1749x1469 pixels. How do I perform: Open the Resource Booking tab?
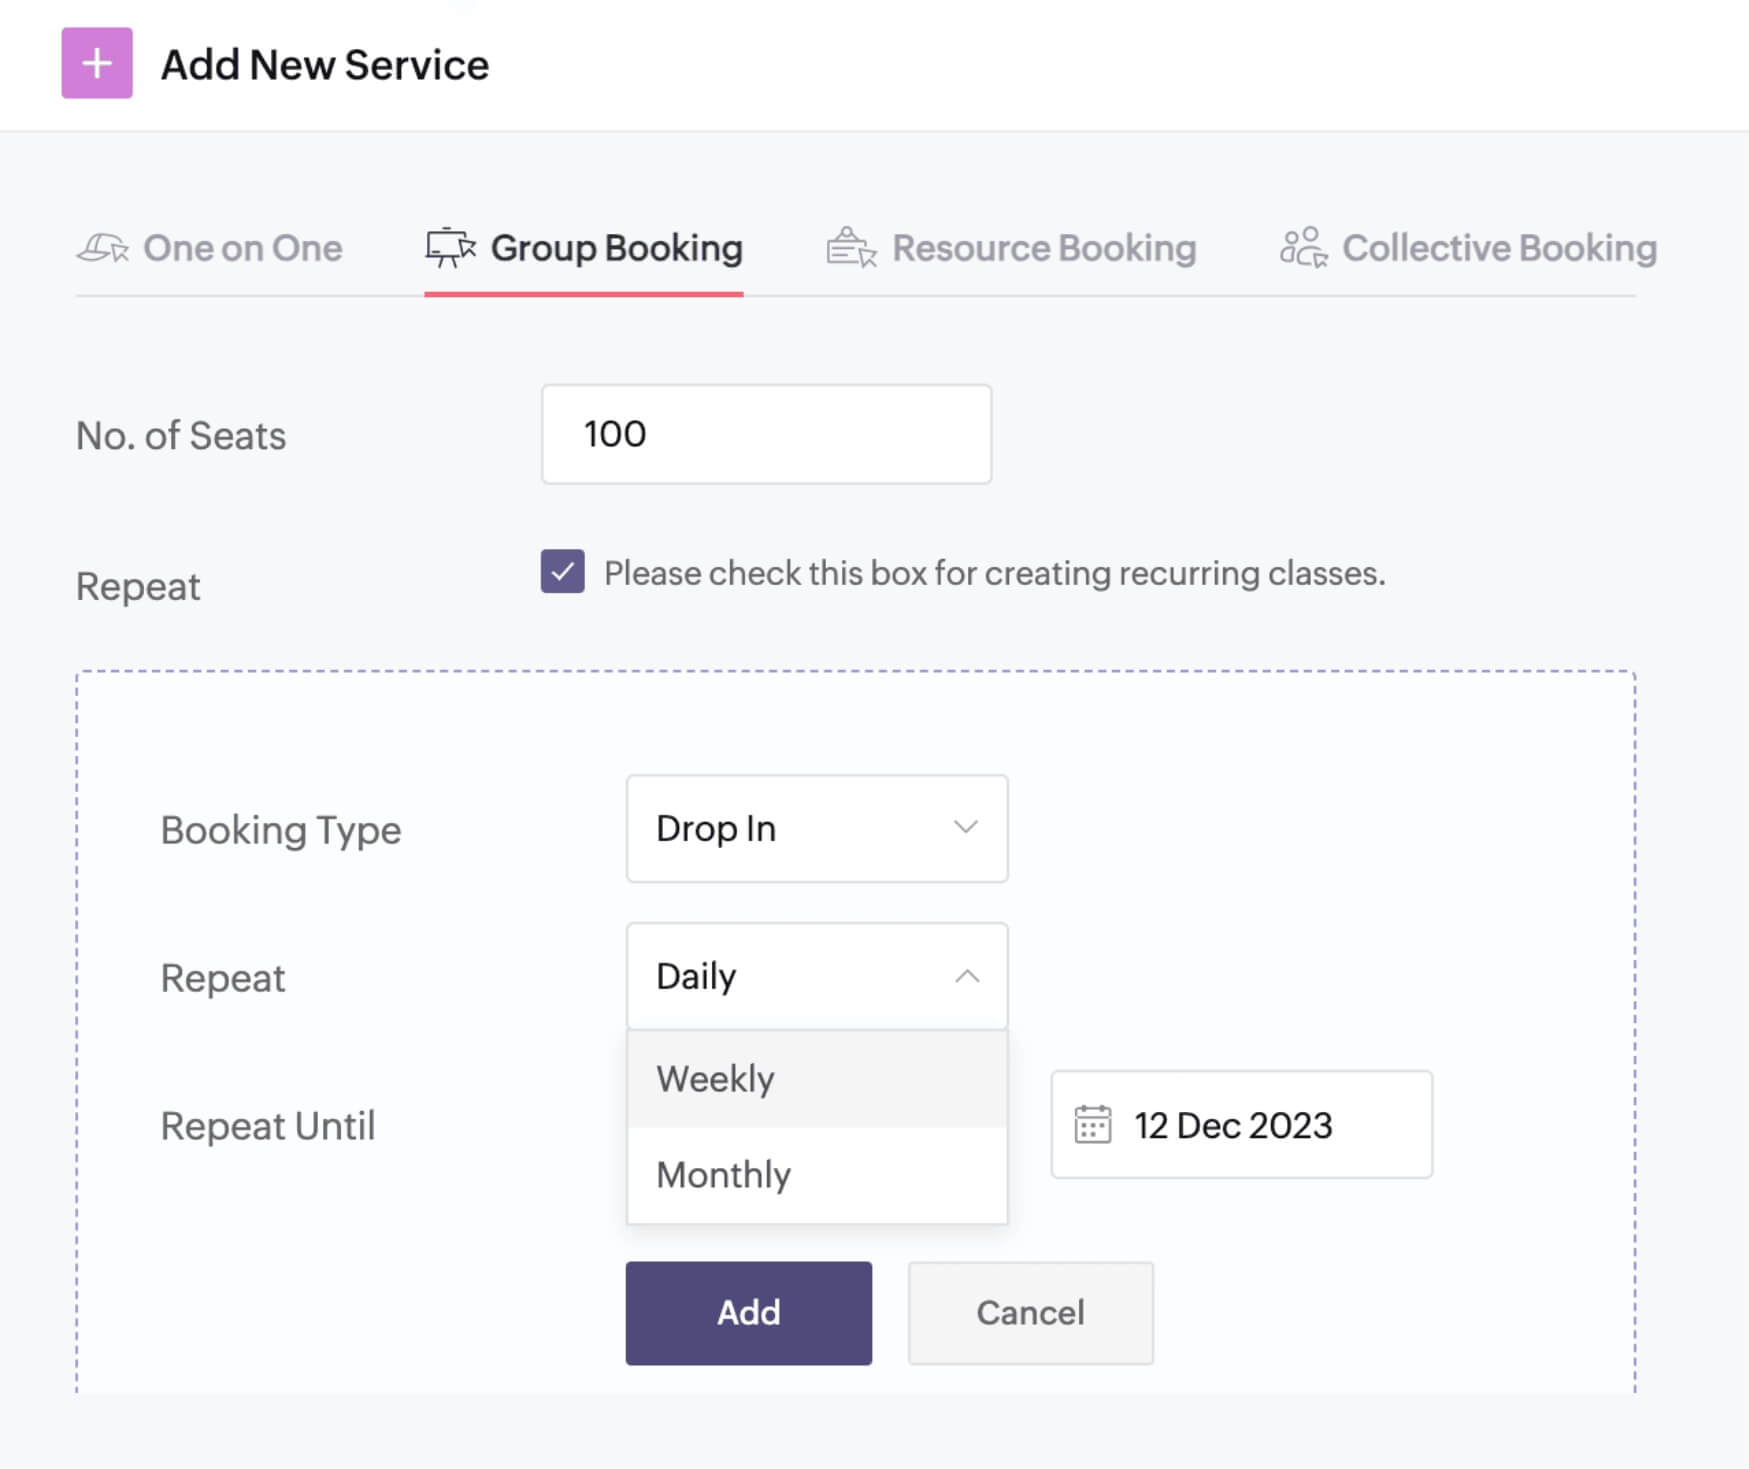click(x=1043, y=248)
